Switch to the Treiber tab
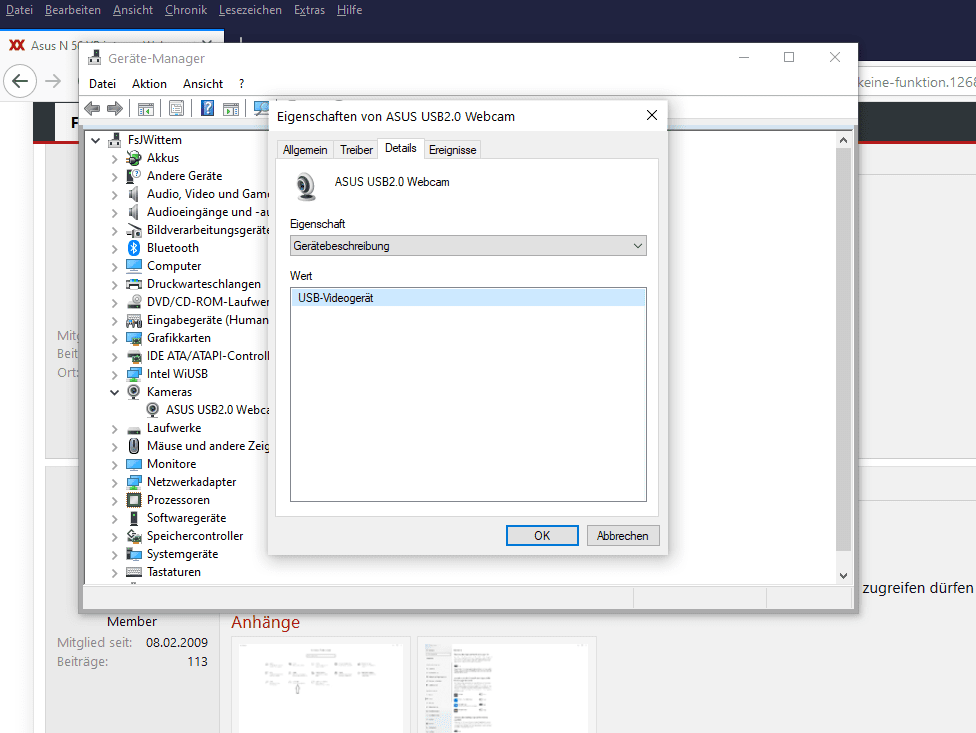Image resolution: width=976 pixels, height=733 pixels. click(x=356, y=150)
